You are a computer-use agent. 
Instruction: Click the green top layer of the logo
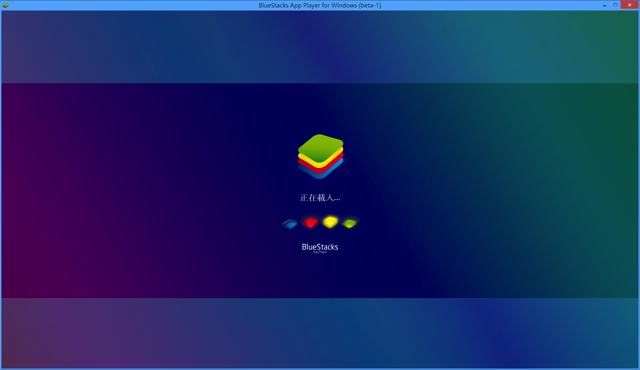coord(320,147)
